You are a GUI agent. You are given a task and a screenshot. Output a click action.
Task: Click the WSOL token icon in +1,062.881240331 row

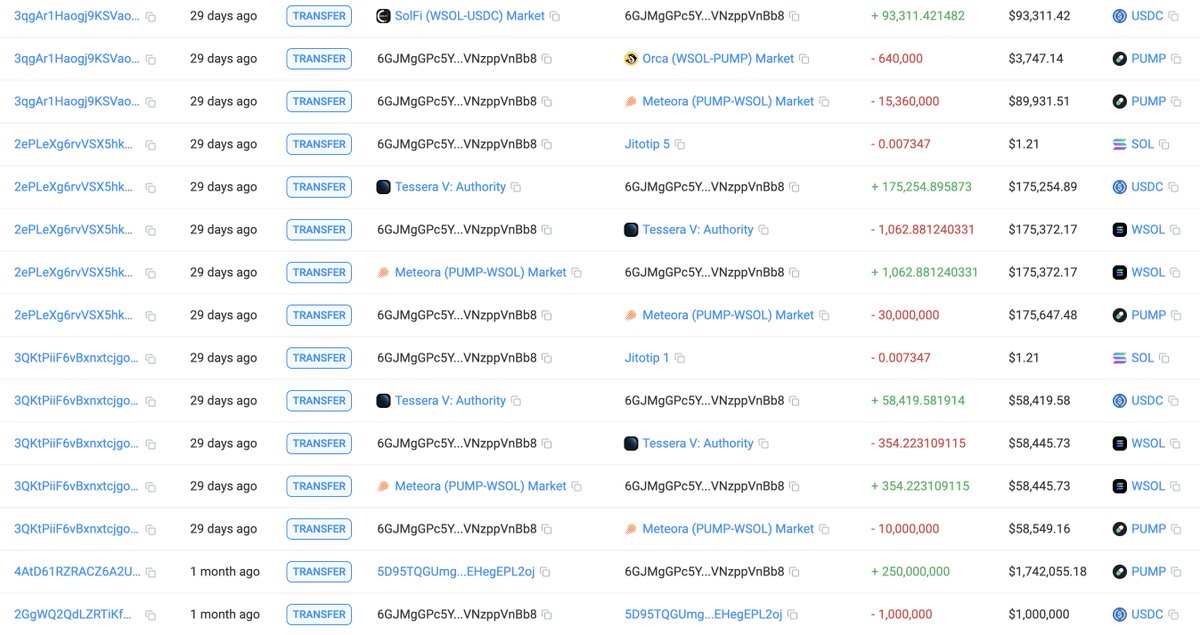[x=1120, y=272]
